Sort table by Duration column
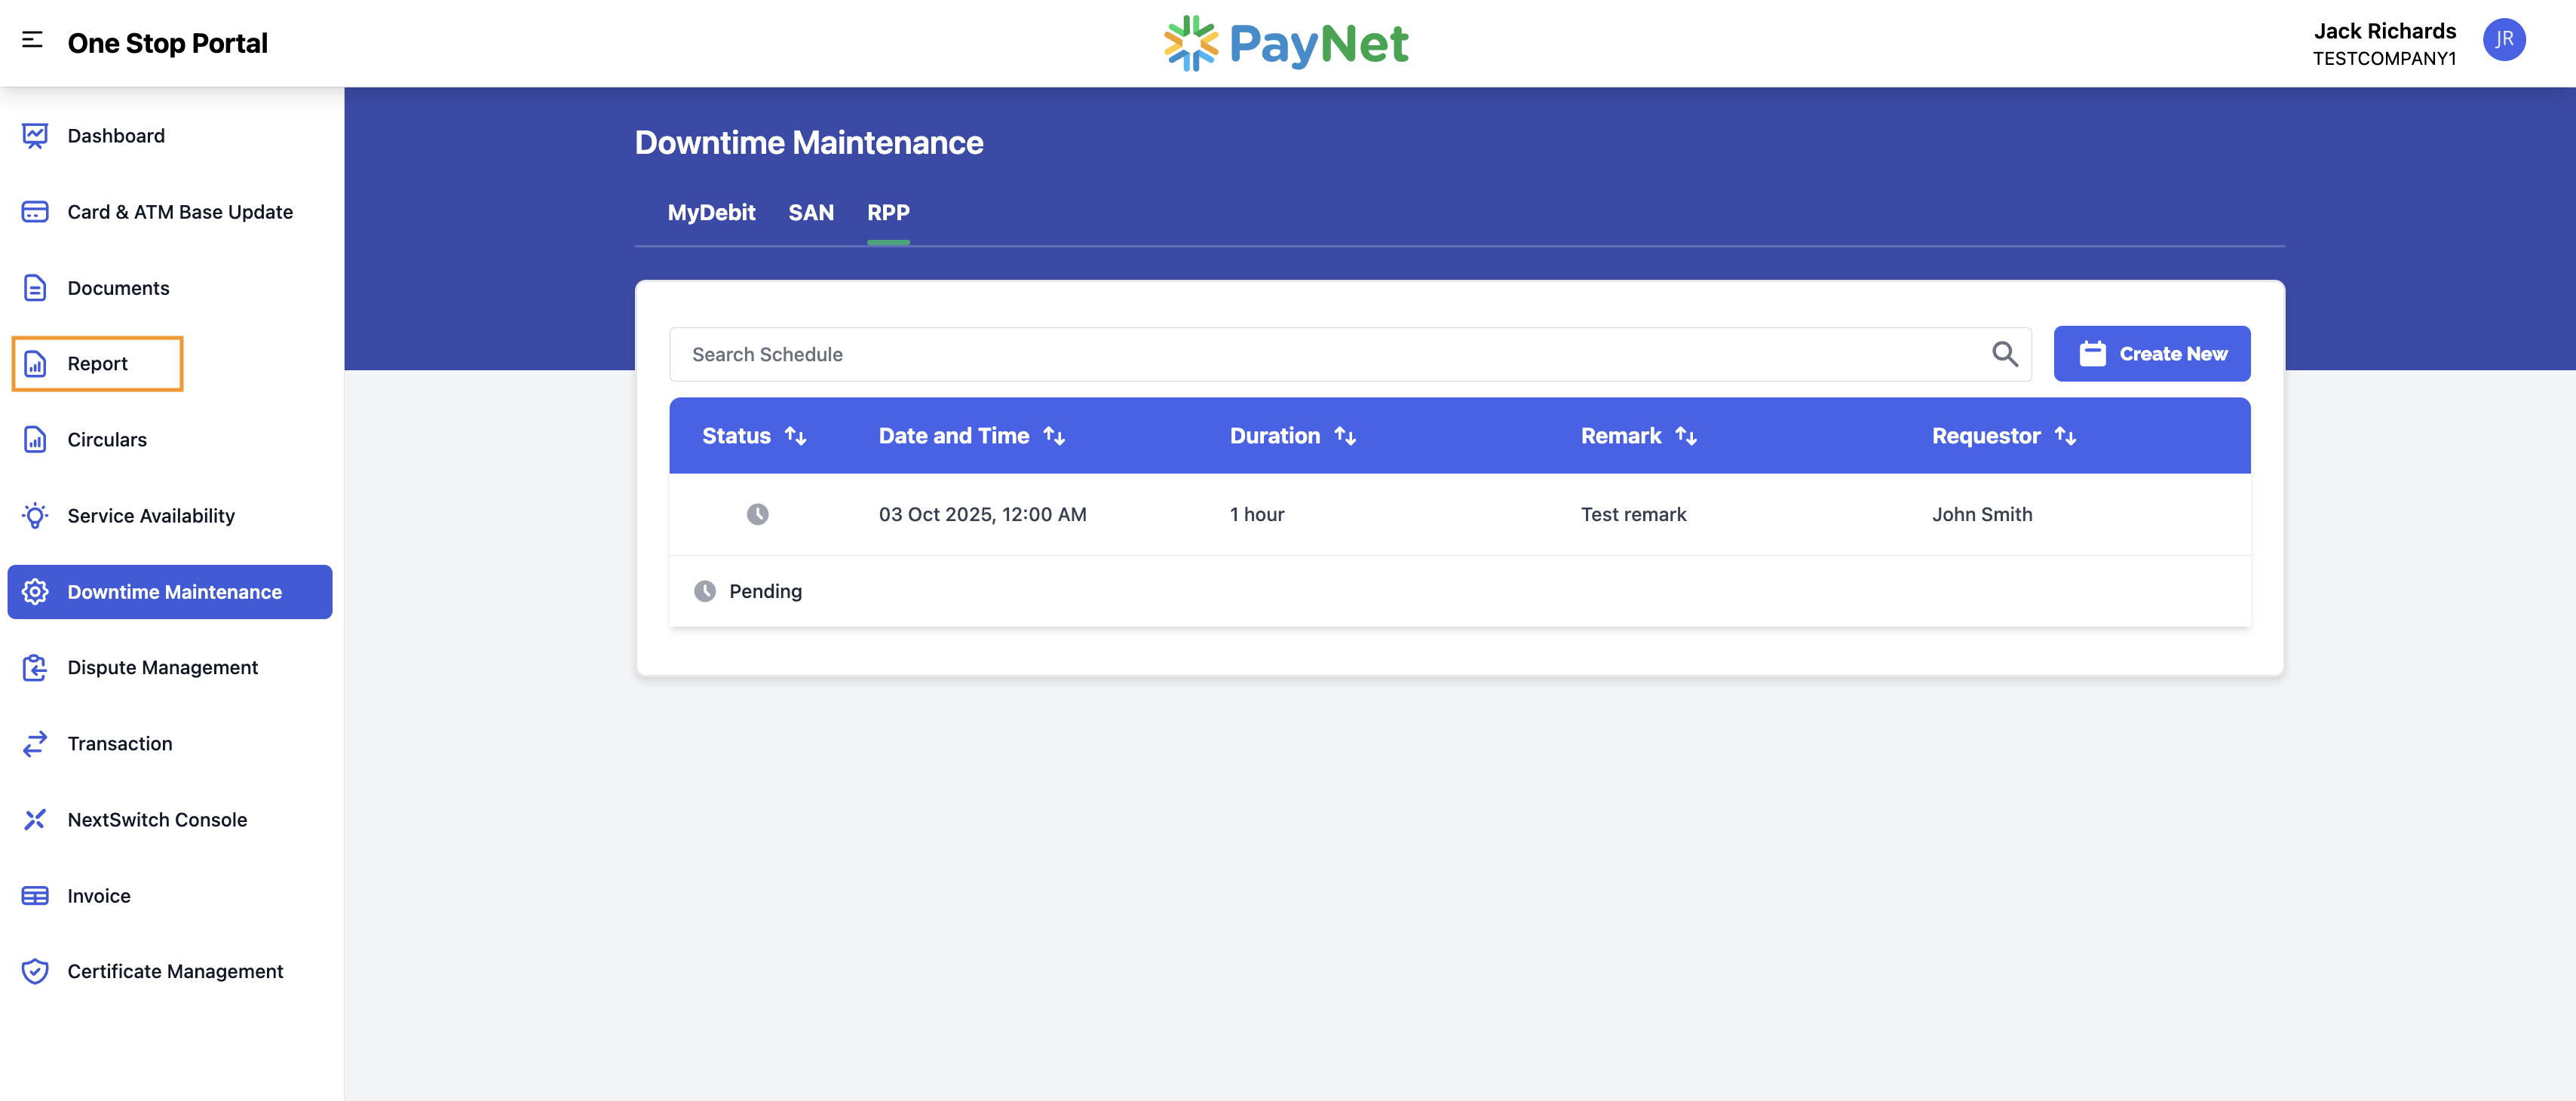Screen dimensions: 2576x1101 tap(1345, 436)
